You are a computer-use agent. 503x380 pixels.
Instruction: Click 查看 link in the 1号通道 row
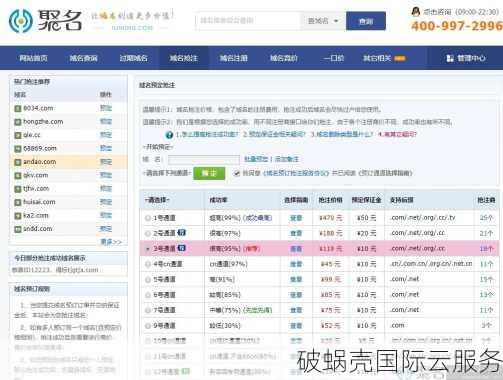(x=296, y=218)
